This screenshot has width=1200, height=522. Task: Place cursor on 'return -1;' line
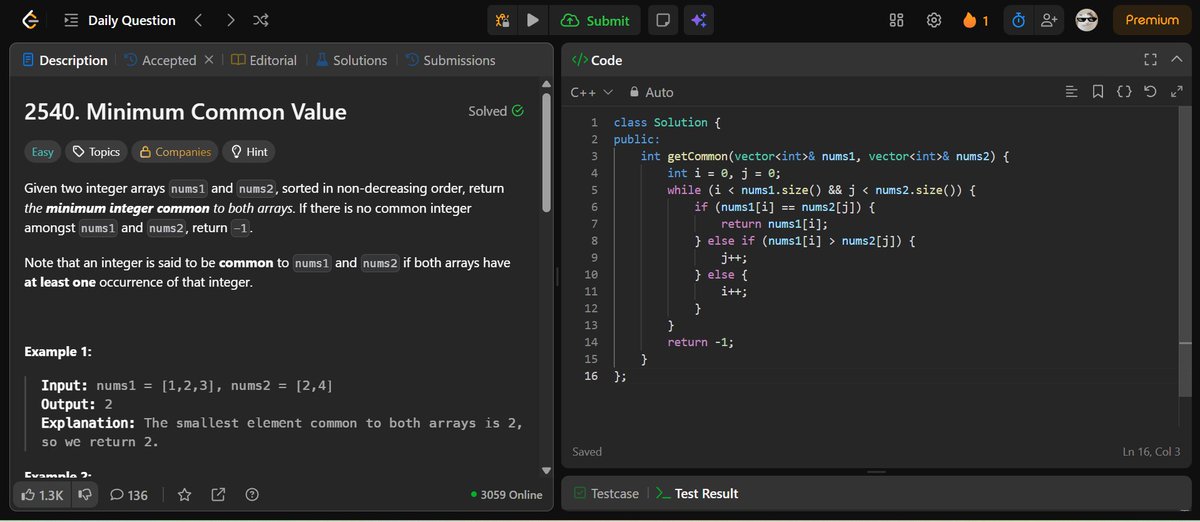pos(700,342)
